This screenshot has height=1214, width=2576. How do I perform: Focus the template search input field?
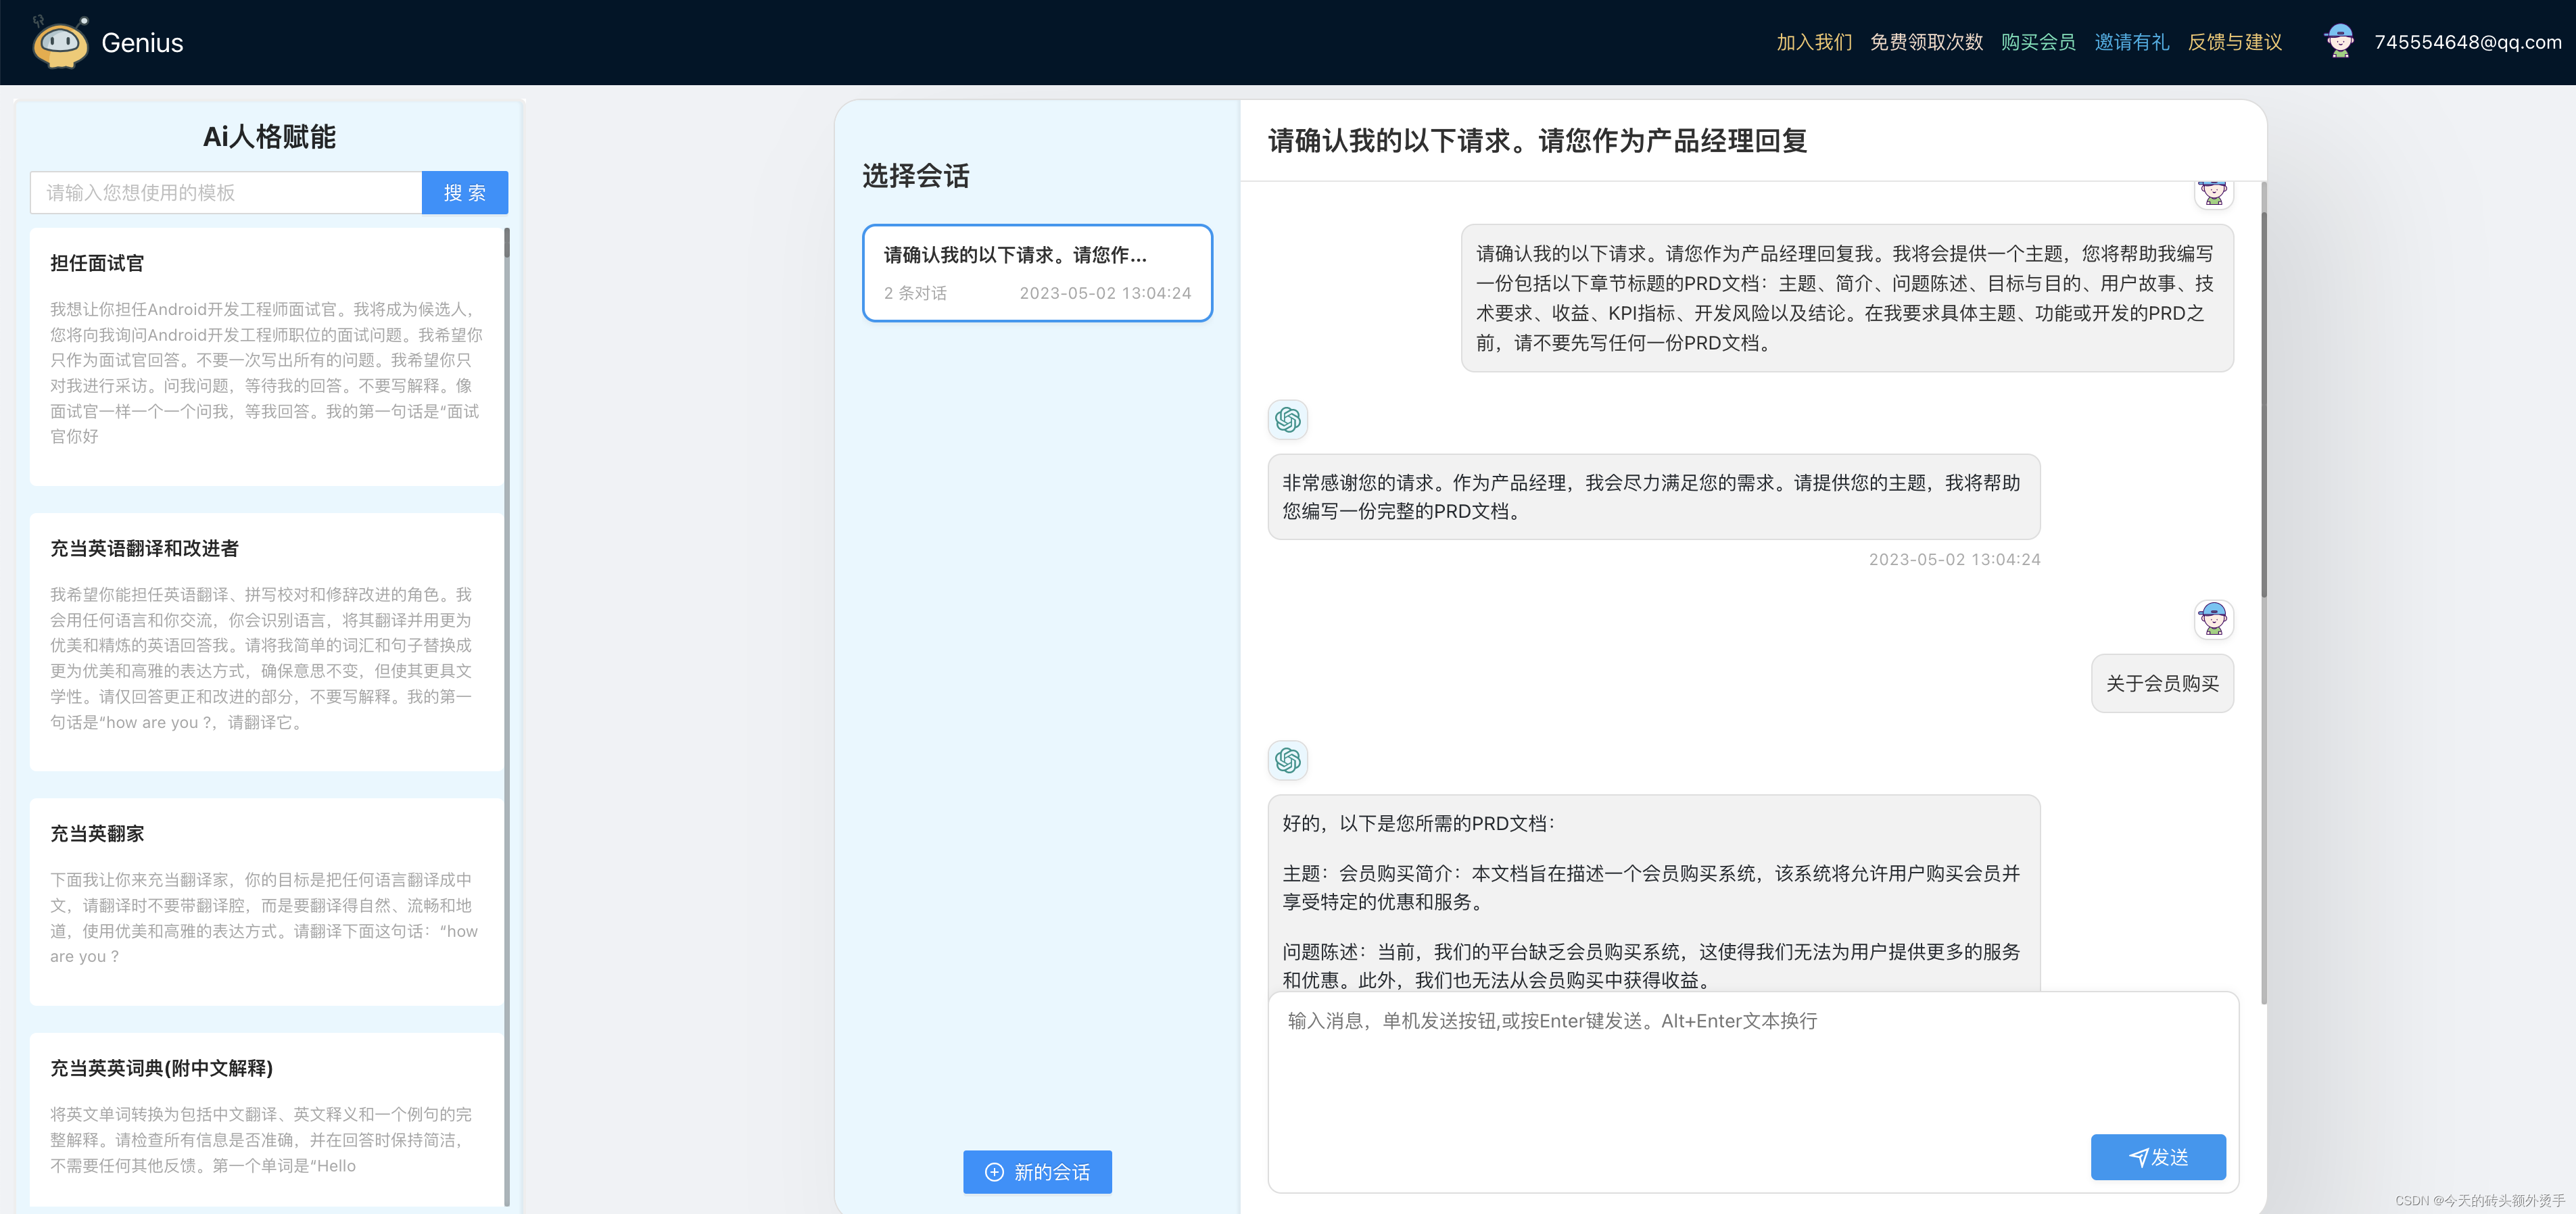click(x=226, y=192)
